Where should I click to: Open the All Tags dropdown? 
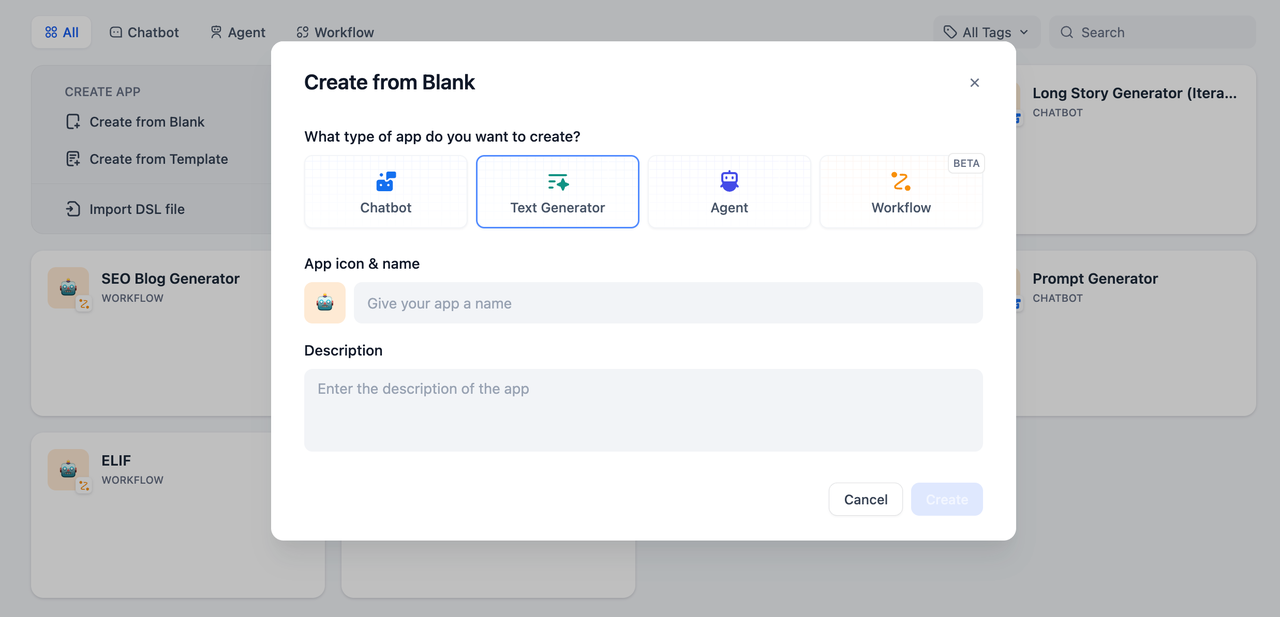[987, 32]
